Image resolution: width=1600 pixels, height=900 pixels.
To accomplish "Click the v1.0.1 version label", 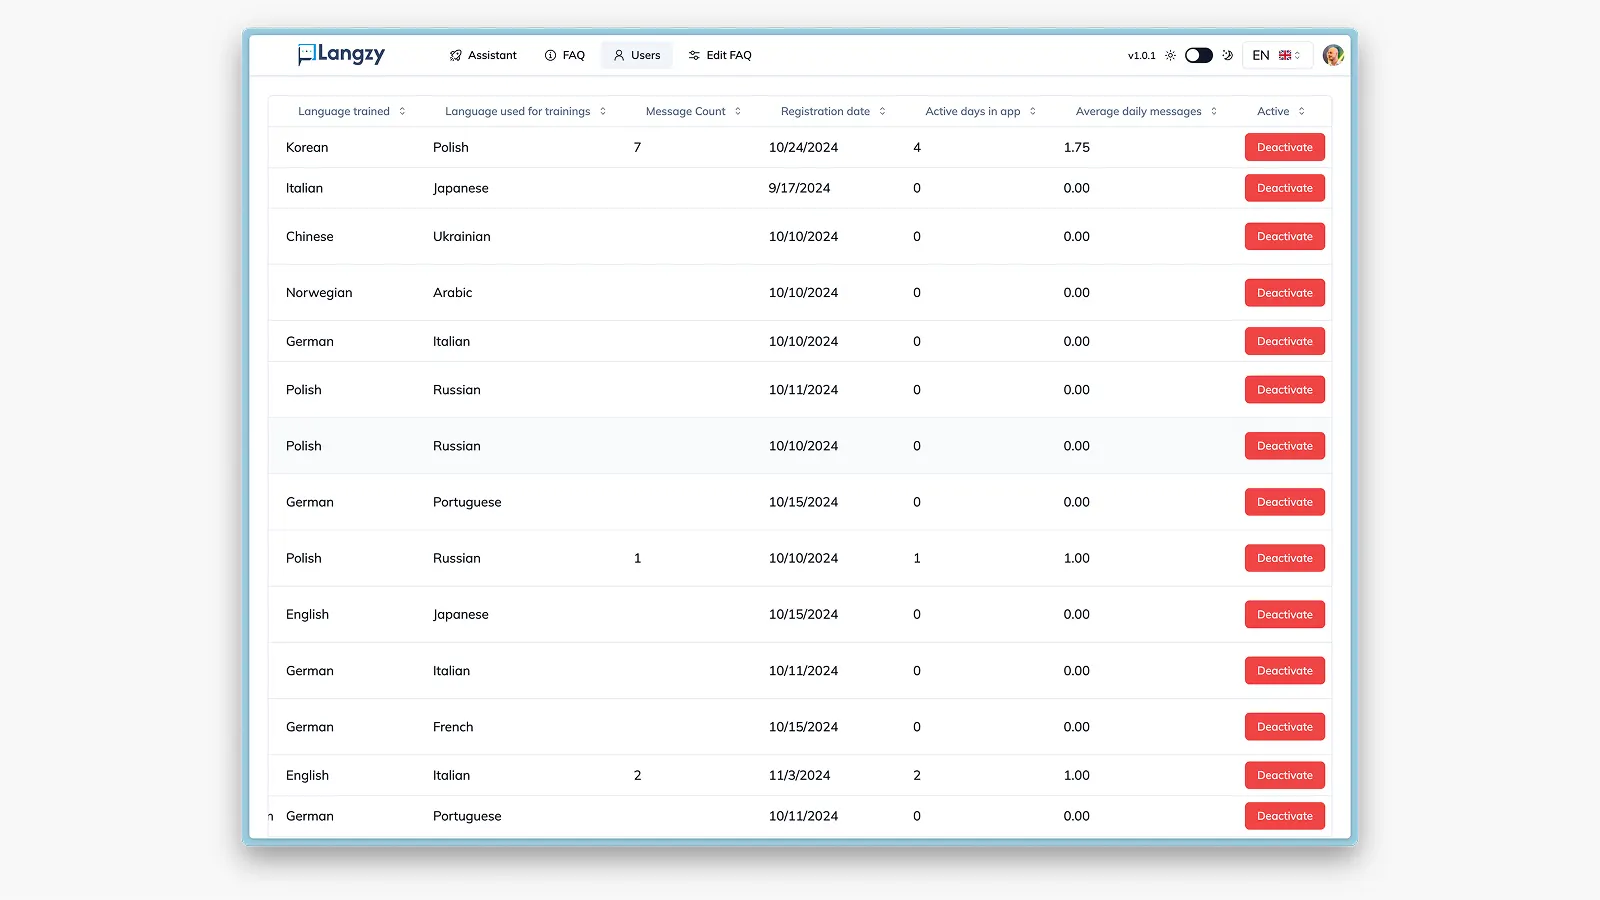I will pyautogui.click(x=1142, y=56).
